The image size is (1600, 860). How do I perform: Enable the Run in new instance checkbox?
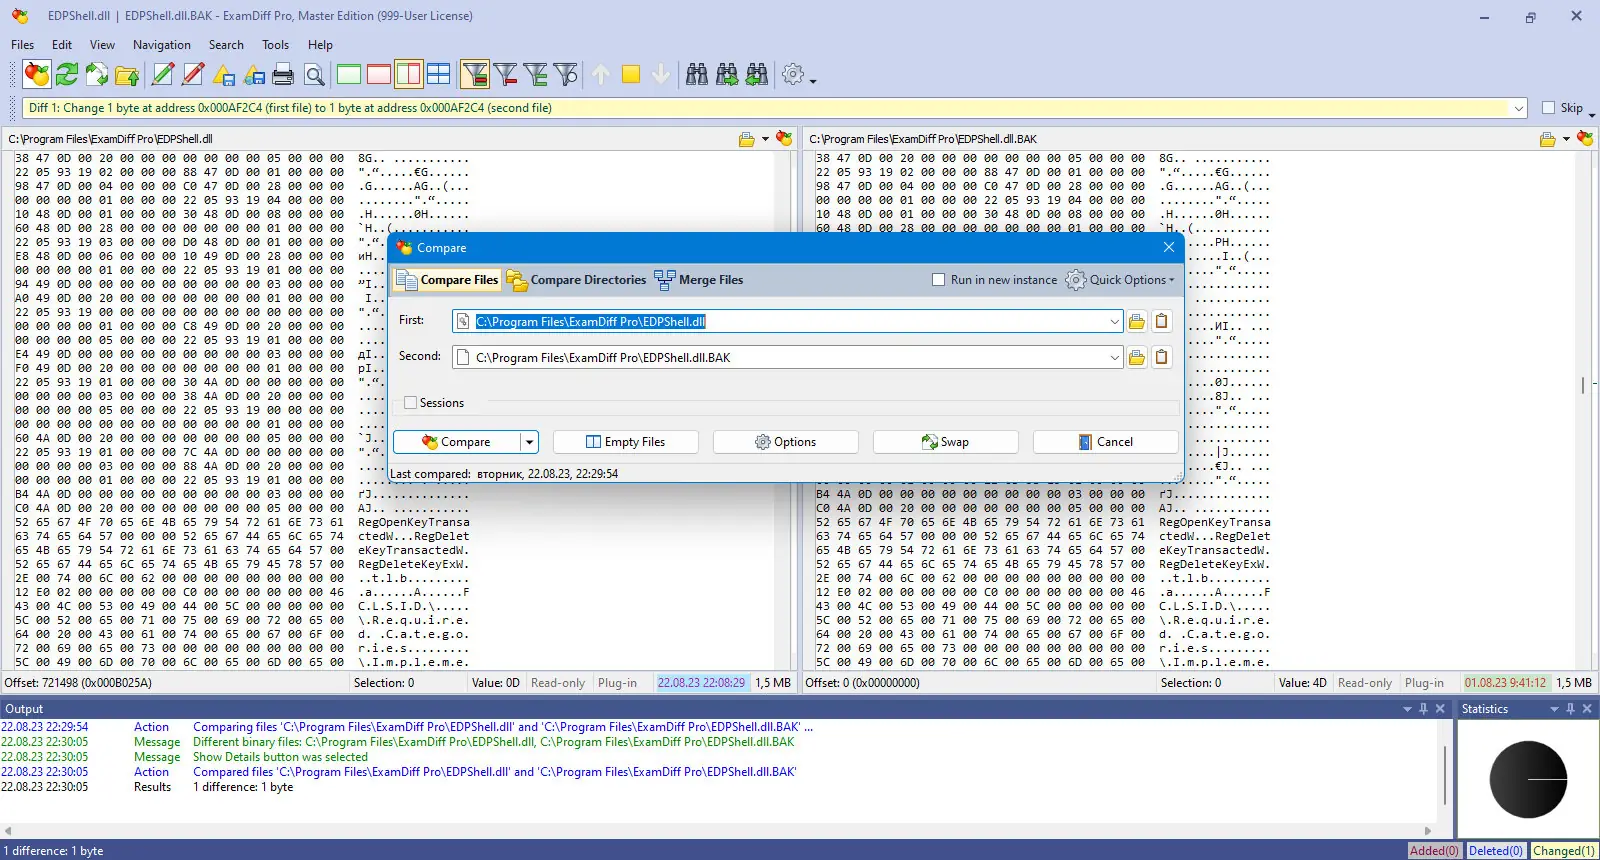tap(938, 280)
